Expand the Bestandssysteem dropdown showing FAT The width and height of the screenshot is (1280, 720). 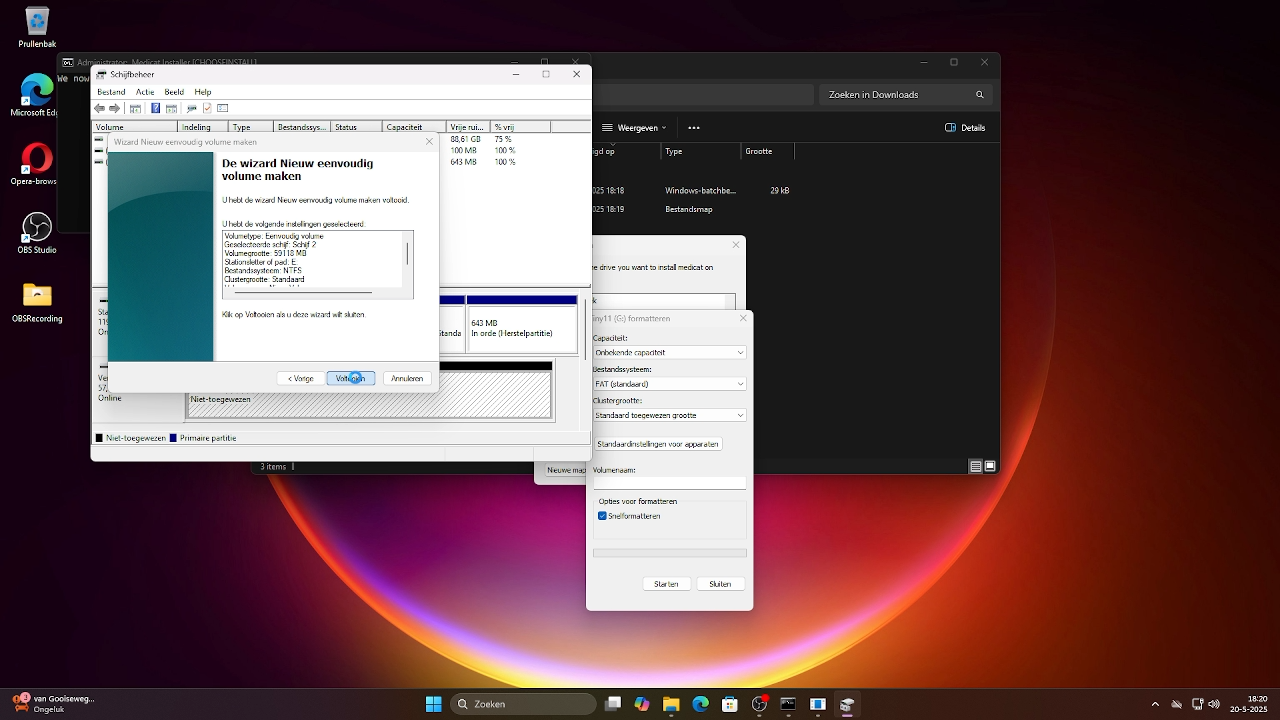pos(740,384)
